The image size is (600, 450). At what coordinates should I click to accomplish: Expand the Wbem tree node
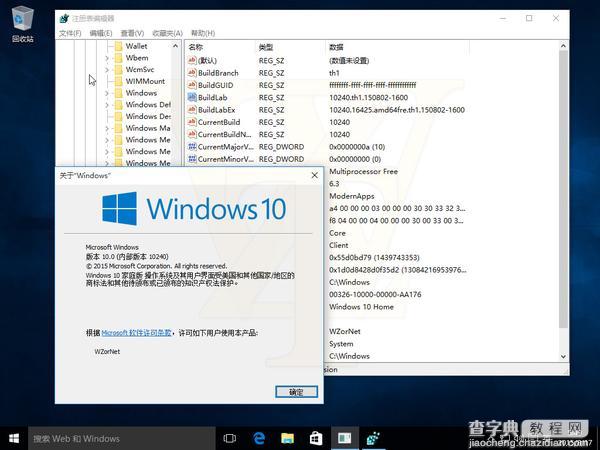pyautogui.click(x=107, y=58)
